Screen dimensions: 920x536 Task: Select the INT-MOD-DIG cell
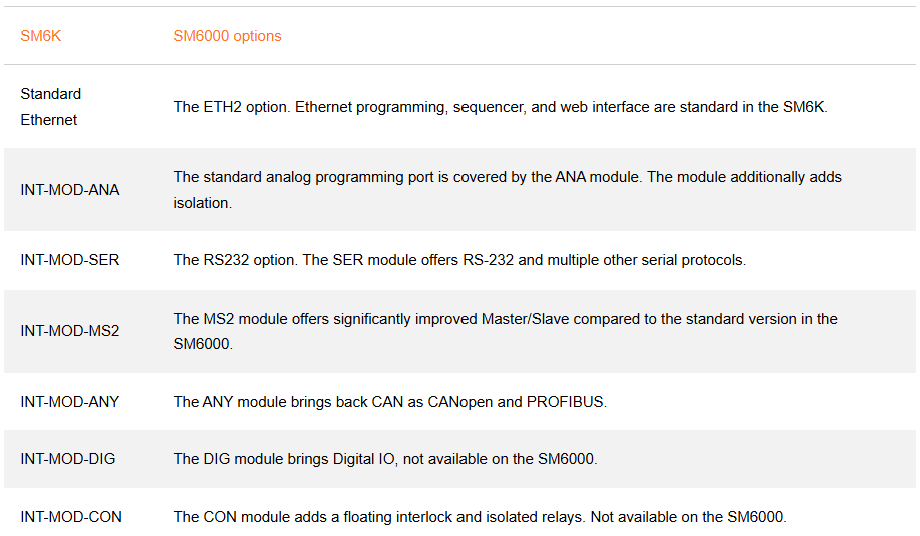coord(67,459)
